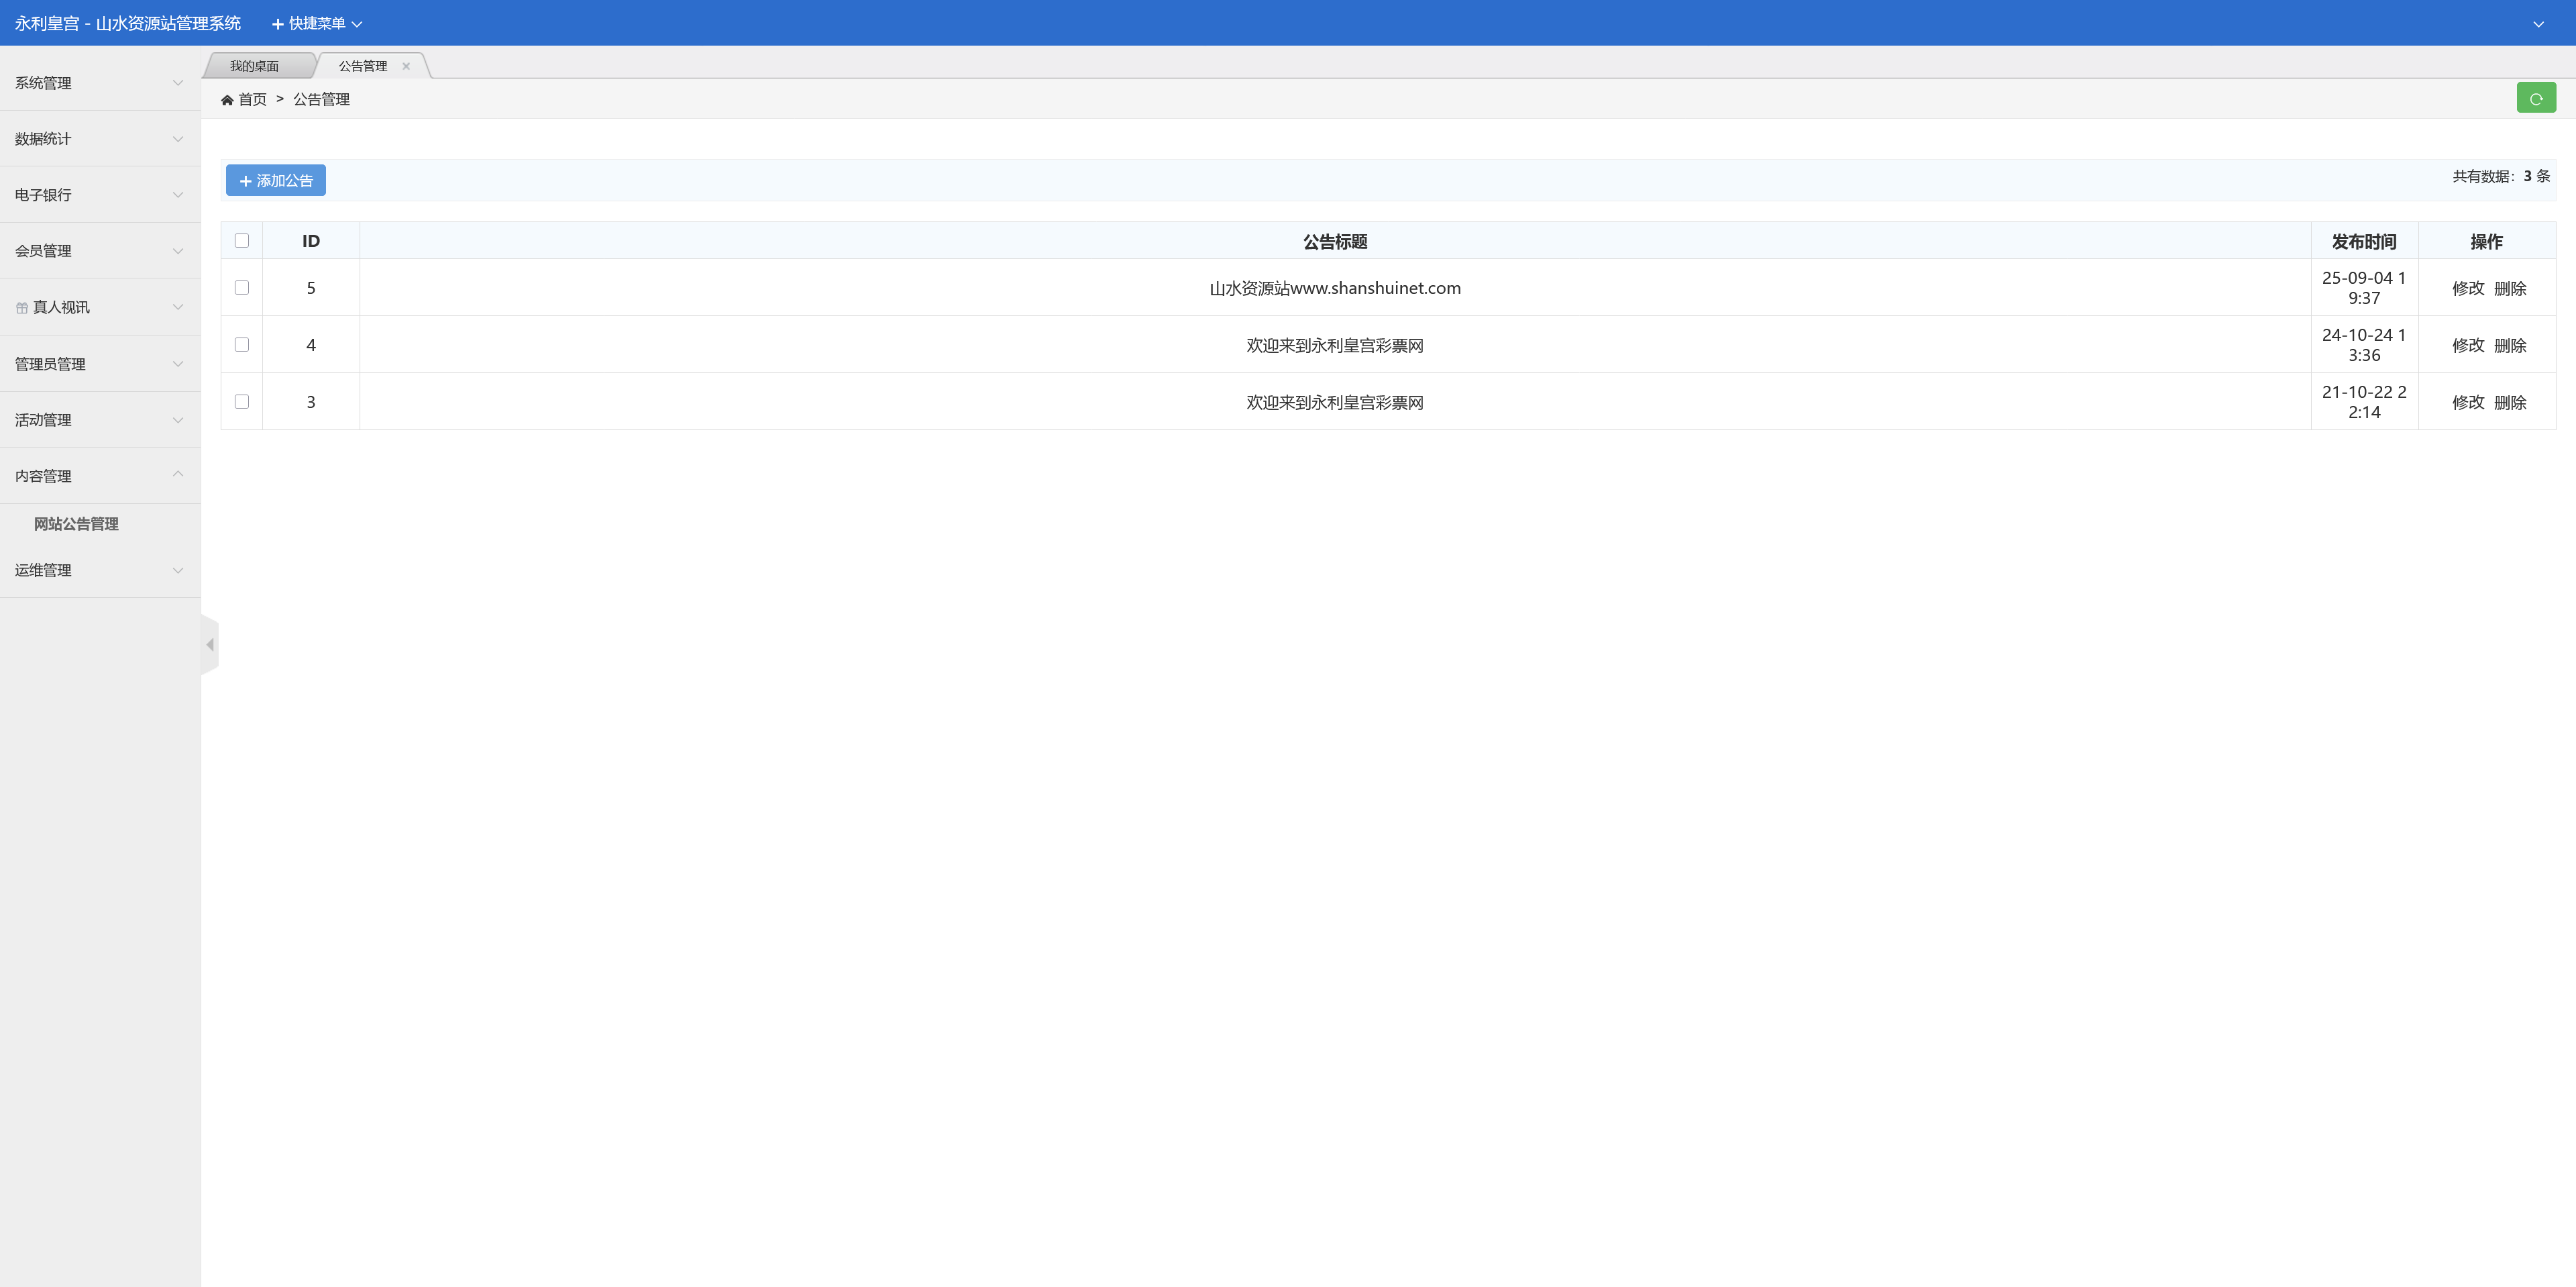Open the 快捷菜单 dropdown menu

(x=317, y=24)
